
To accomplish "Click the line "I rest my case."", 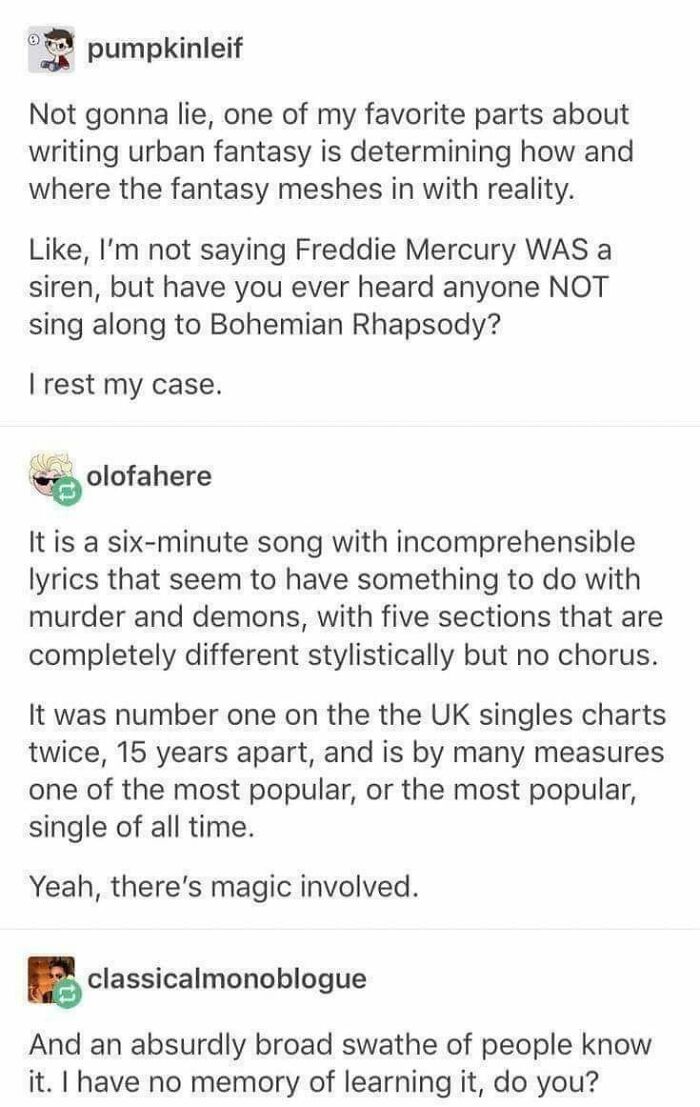I will (126, 385).
